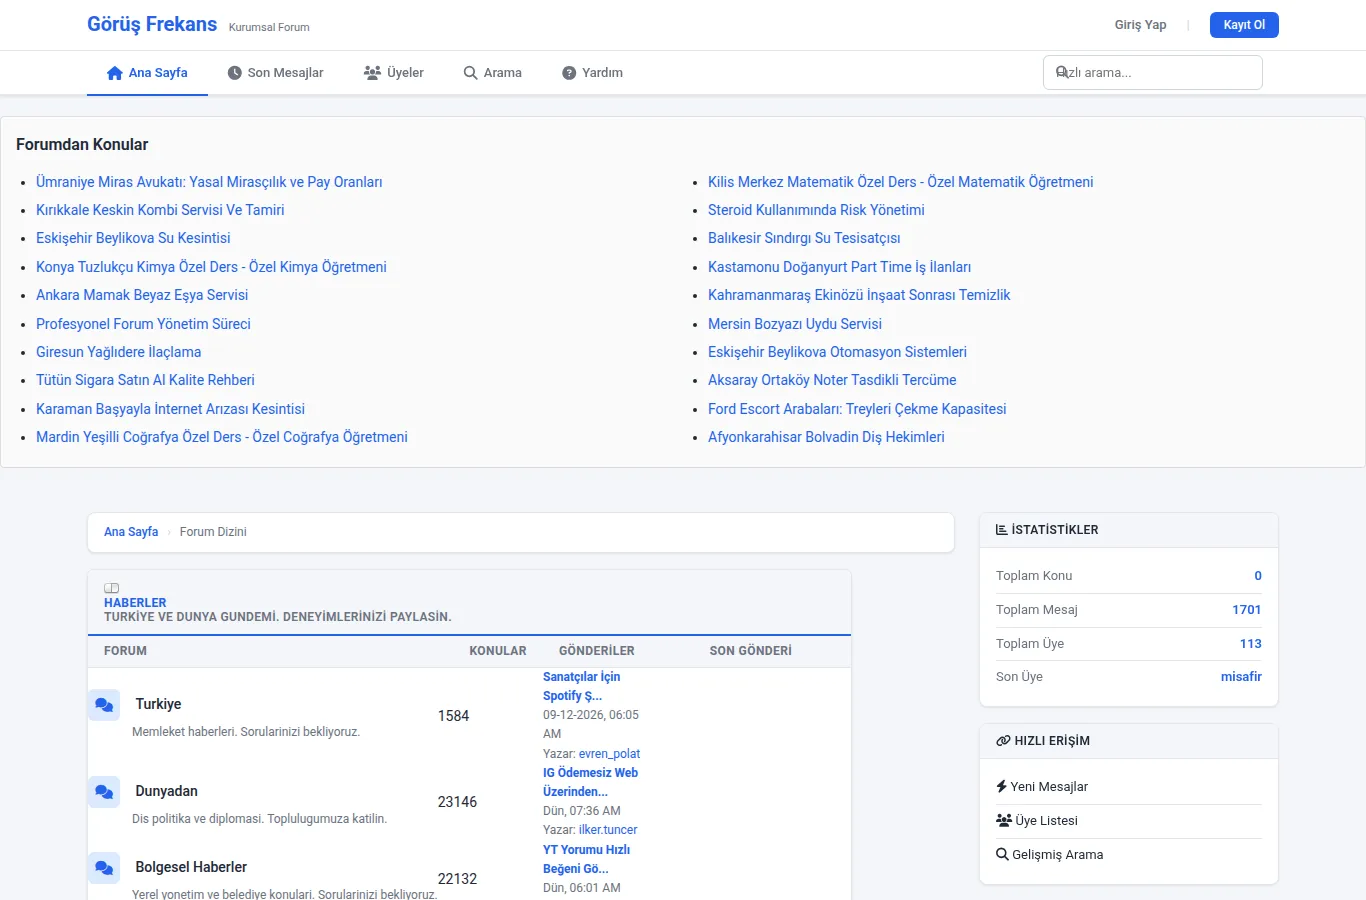
Task: Open Steroid Kullanımında Risk Yönetimi topic
Action: 816,210
